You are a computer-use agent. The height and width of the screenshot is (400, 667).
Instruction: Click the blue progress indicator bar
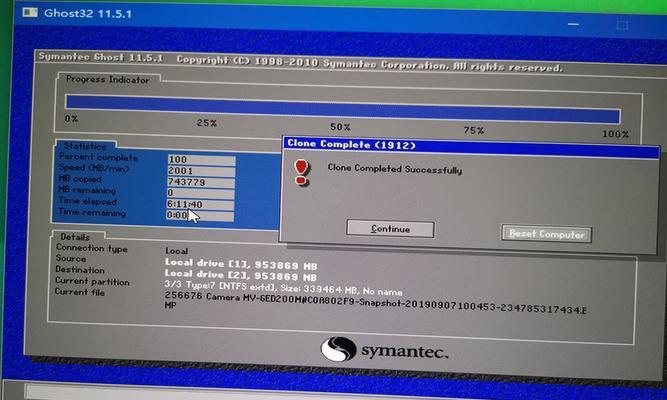coord(342,109)
